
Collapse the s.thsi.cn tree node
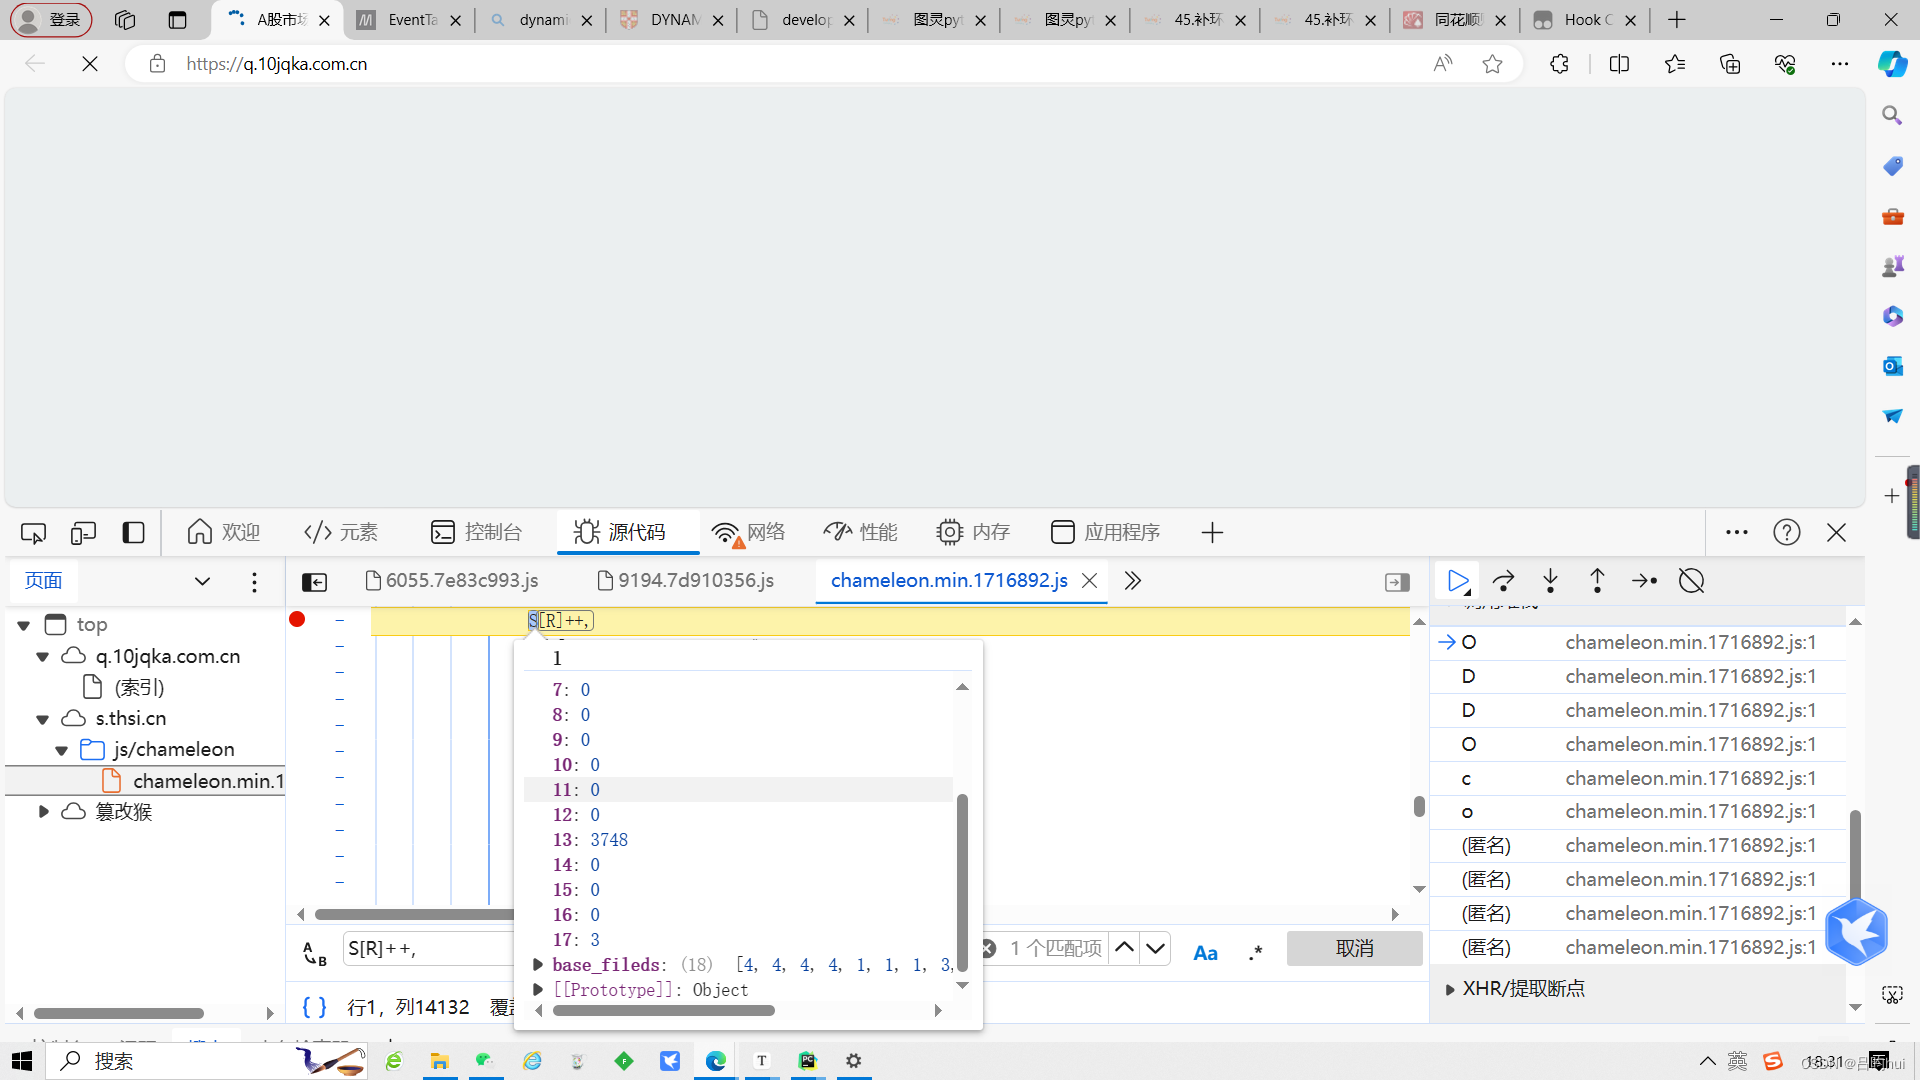42,719
